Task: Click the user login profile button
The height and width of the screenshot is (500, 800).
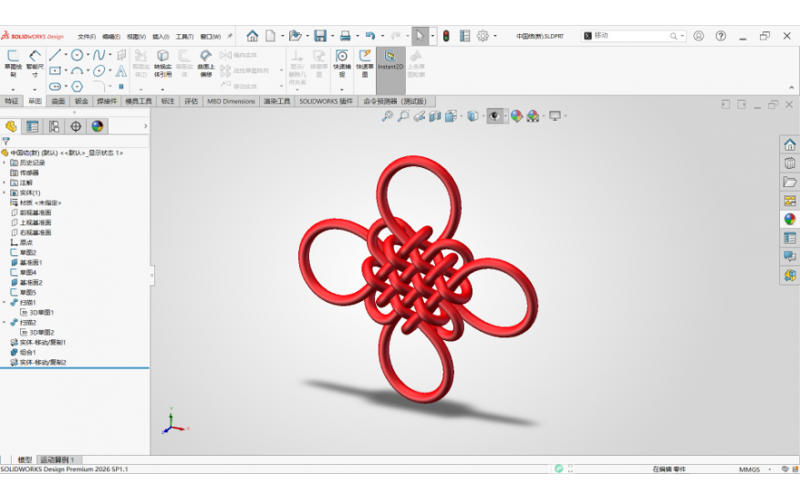Action: point(698,36)
